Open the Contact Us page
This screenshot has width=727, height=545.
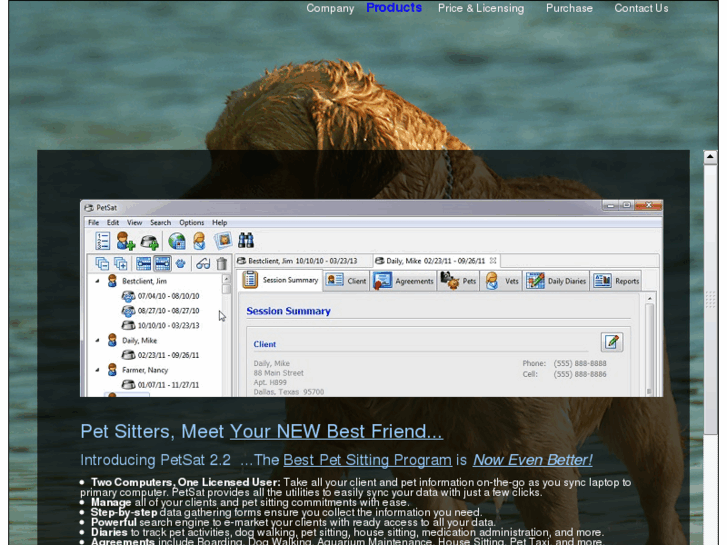pos(641,8)
